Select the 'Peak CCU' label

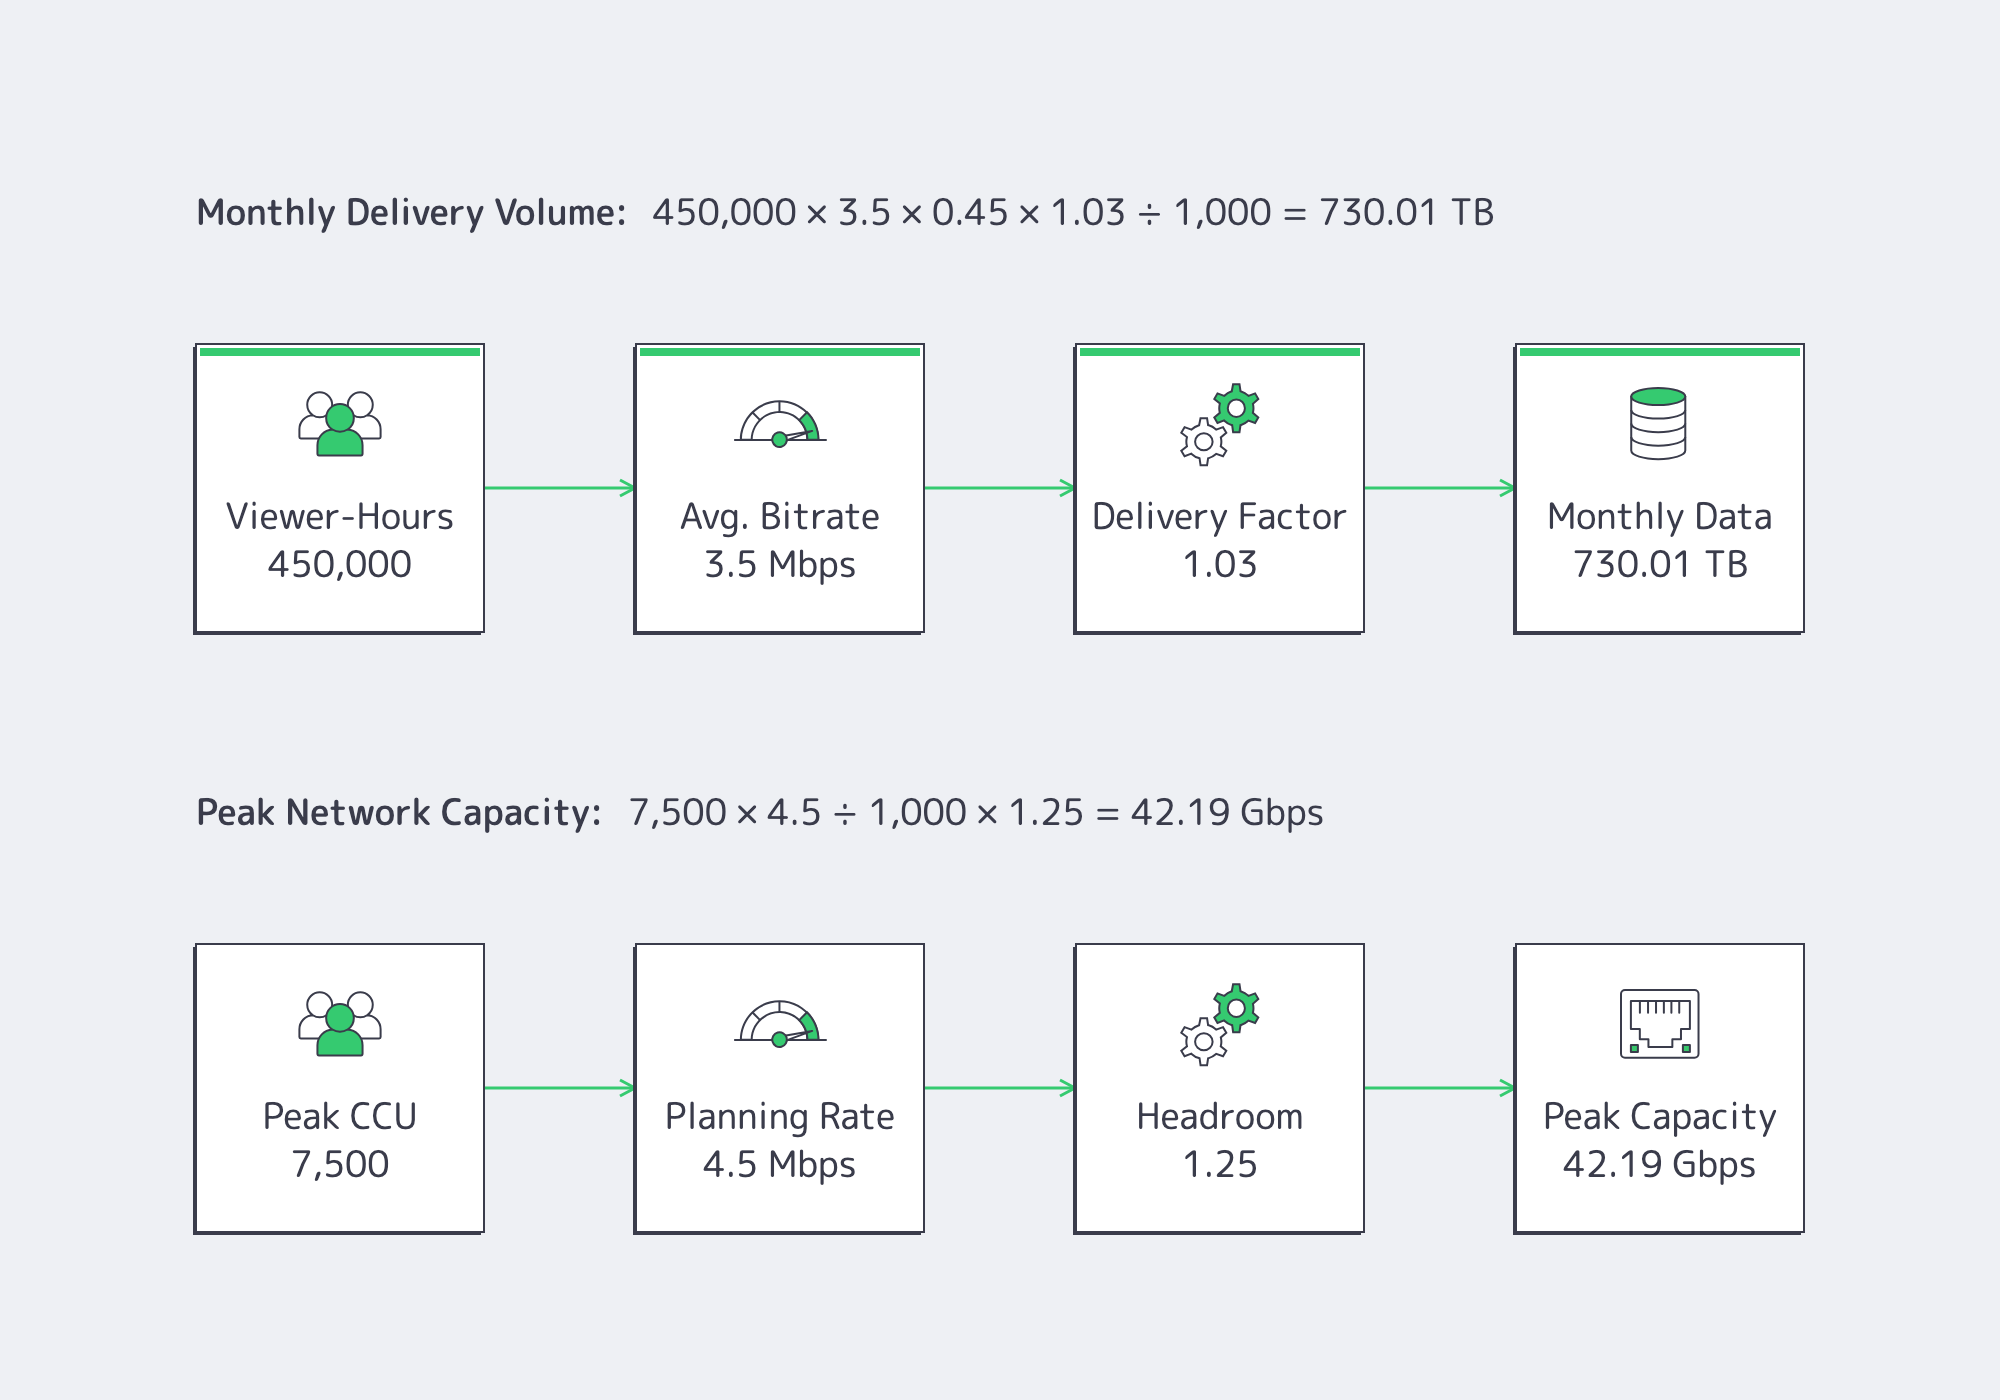(340, 1117)
